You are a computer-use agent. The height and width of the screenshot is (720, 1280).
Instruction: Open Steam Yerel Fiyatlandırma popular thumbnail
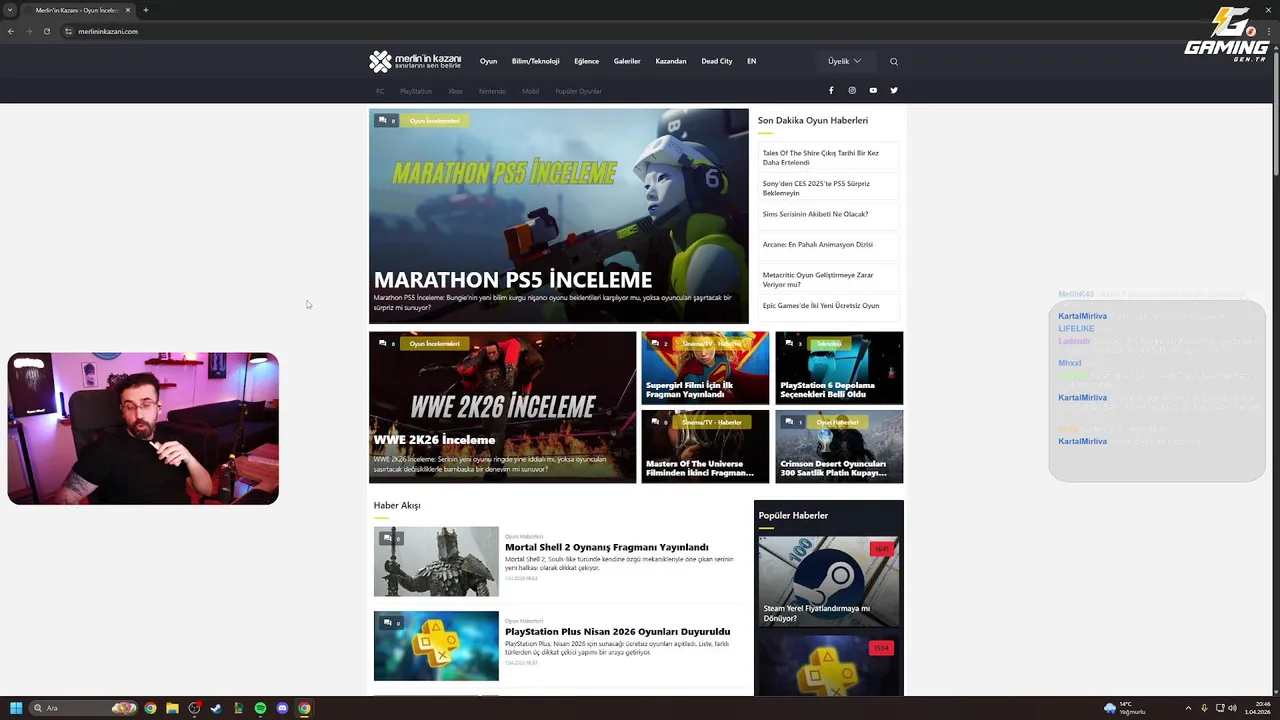(829, 581)
